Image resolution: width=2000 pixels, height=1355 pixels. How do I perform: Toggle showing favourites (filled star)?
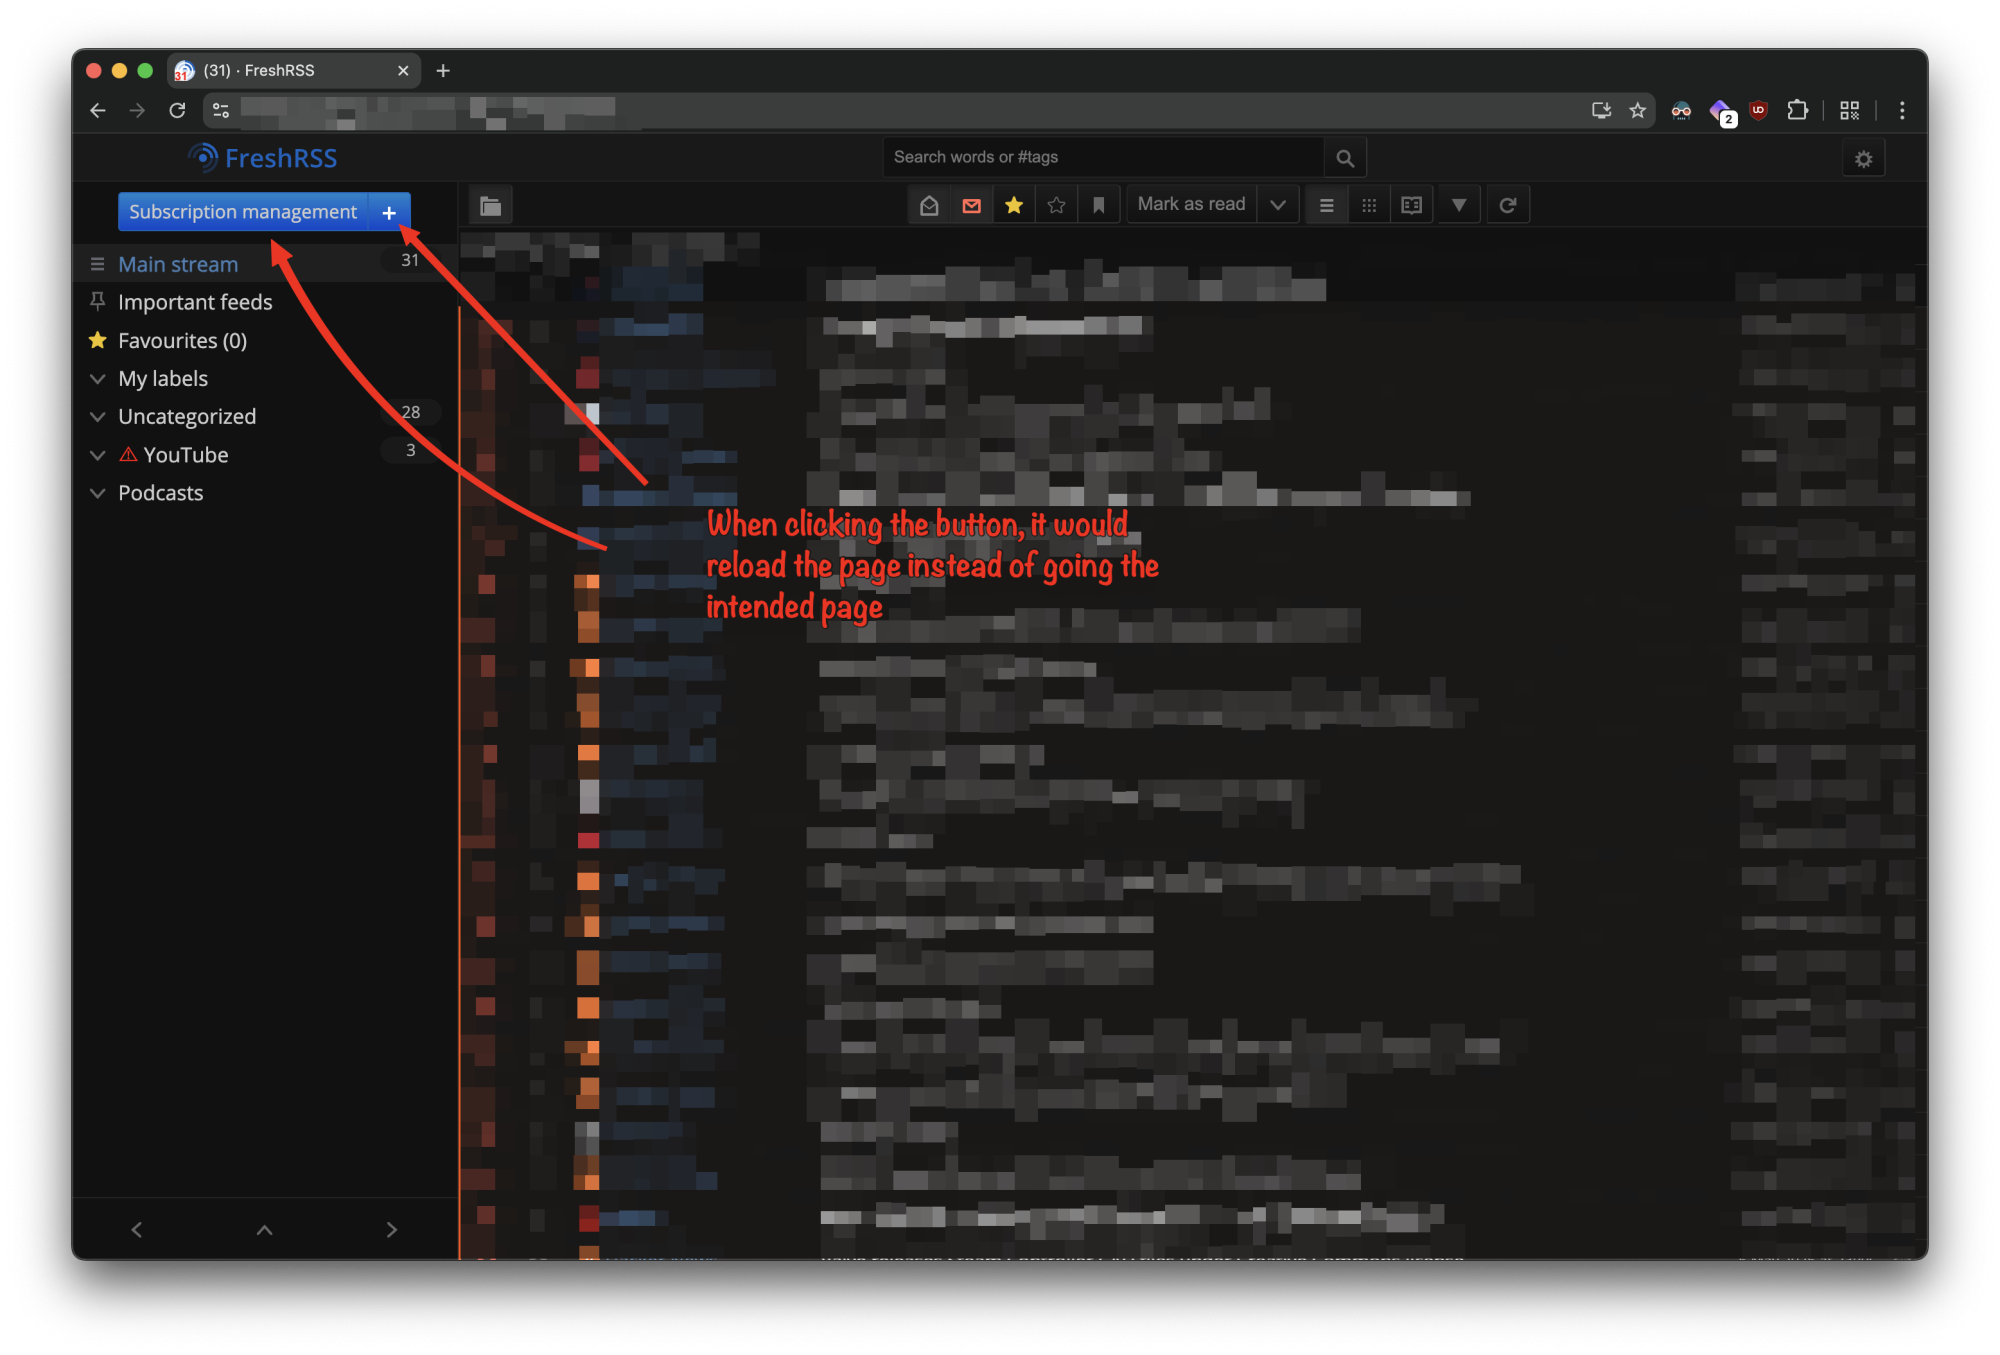1014,205
